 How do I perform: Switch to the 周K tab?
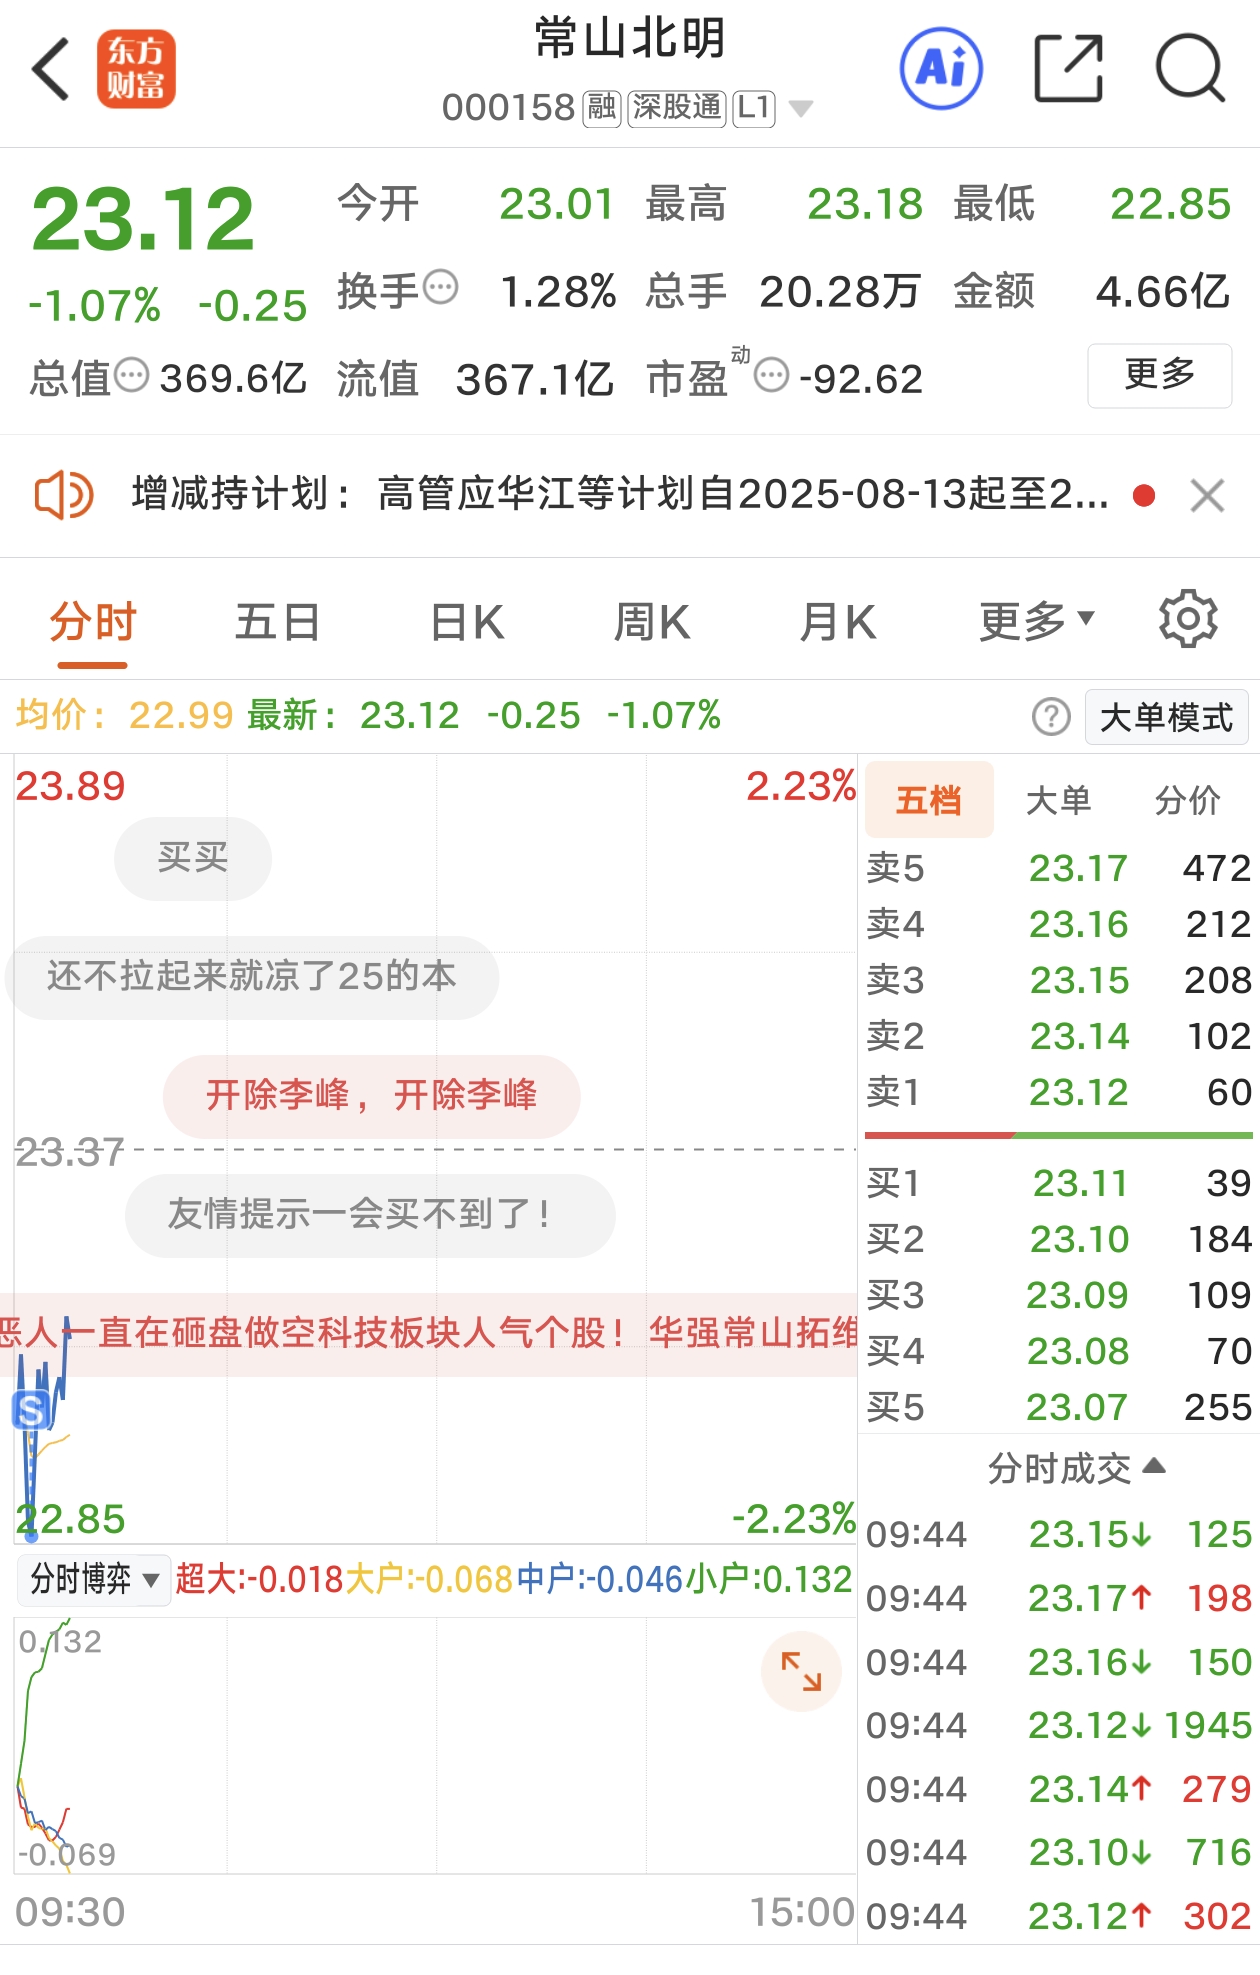[x=652, y=622]
